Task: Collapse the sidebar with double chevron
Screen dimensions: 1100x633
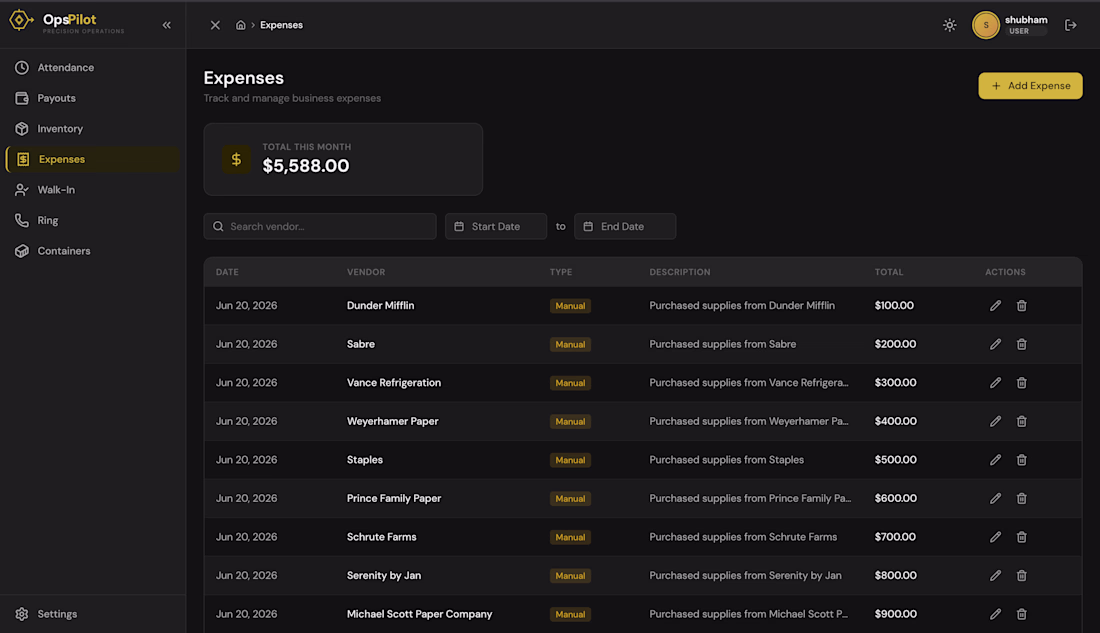Action: tap(167, 25)
